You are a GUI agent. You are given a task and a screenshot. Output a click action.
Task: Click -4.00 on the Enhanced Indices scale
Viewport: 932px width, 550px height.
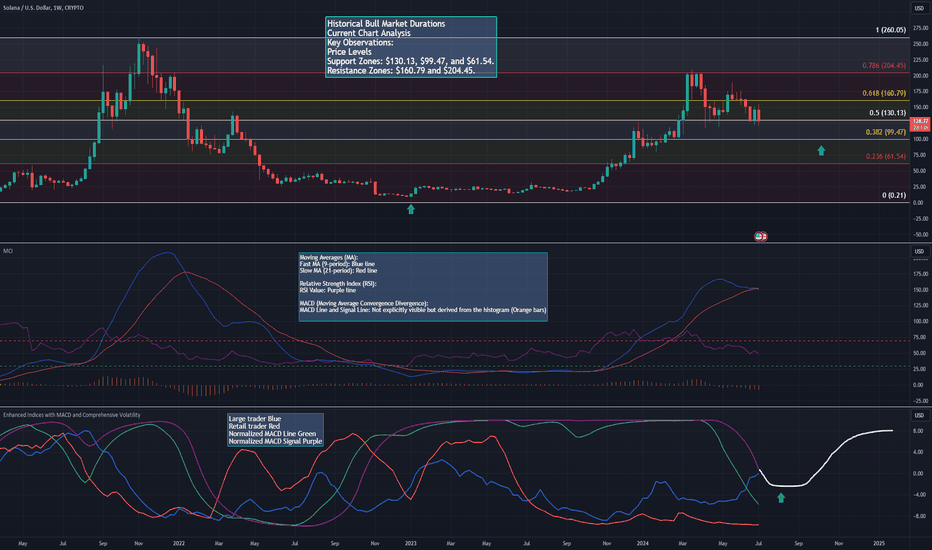(917, 495)
